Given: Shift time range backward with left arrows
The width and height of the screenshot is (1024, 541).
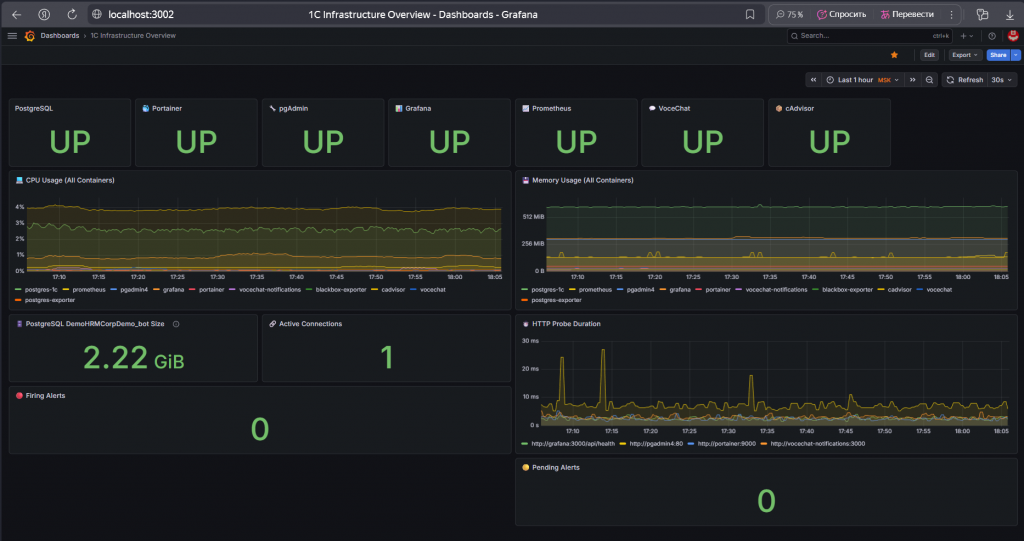Looking at the screenshot, I should point(814,80).
